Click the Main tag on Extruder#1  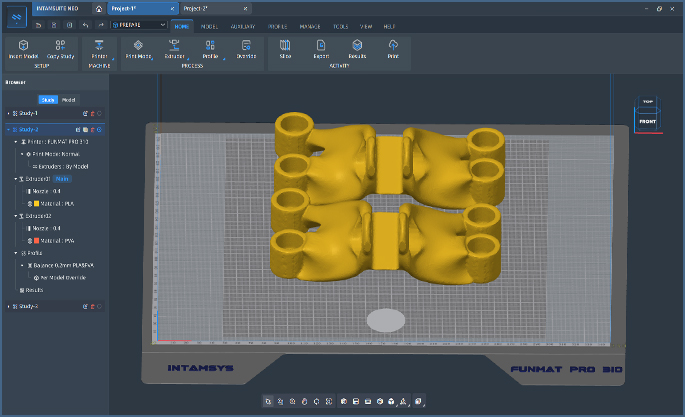(60, 179)
